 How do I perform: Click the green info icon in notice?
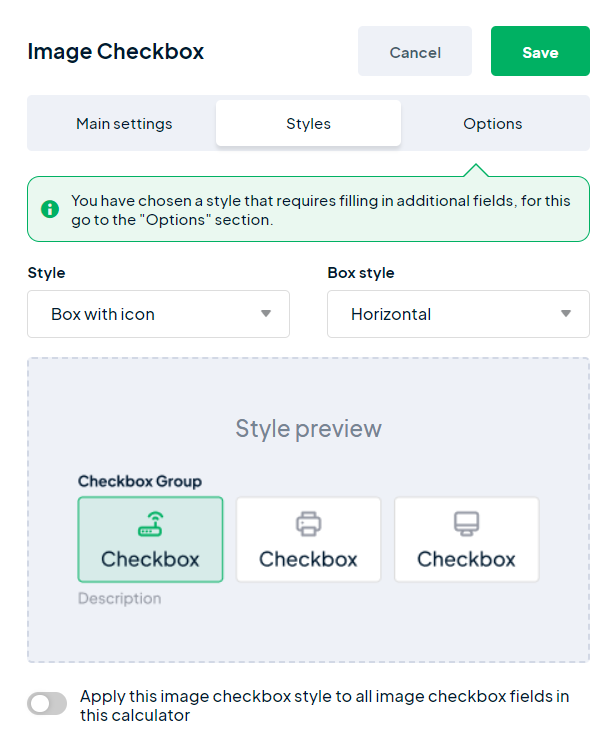50,209
